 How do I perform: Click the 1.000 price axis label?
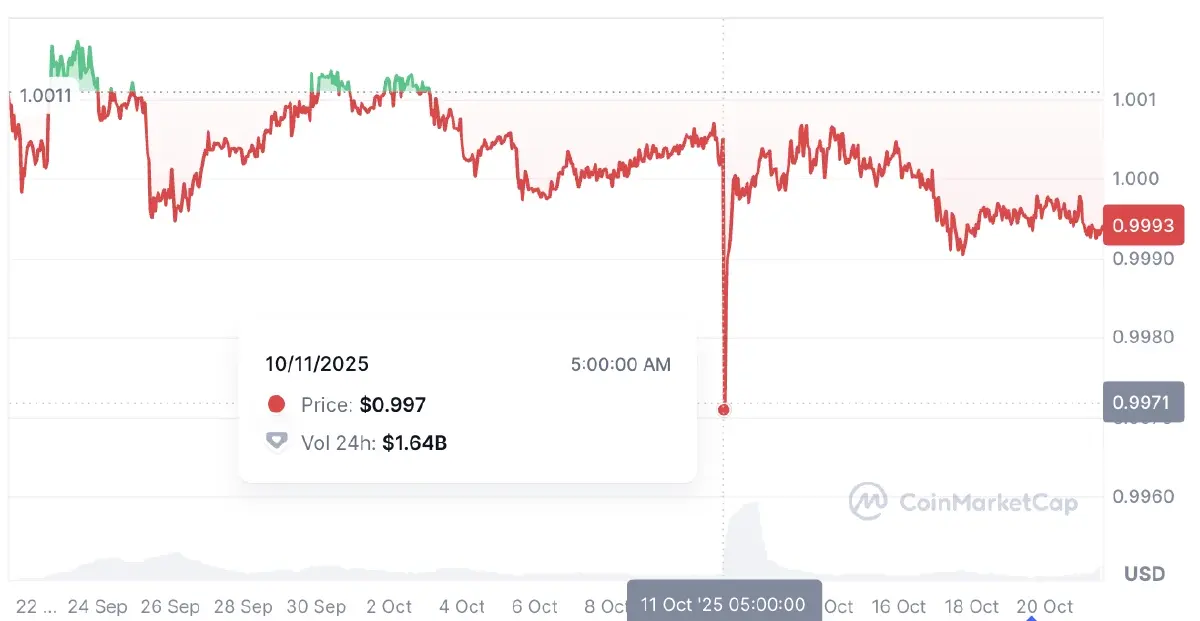click(1135, 179)
